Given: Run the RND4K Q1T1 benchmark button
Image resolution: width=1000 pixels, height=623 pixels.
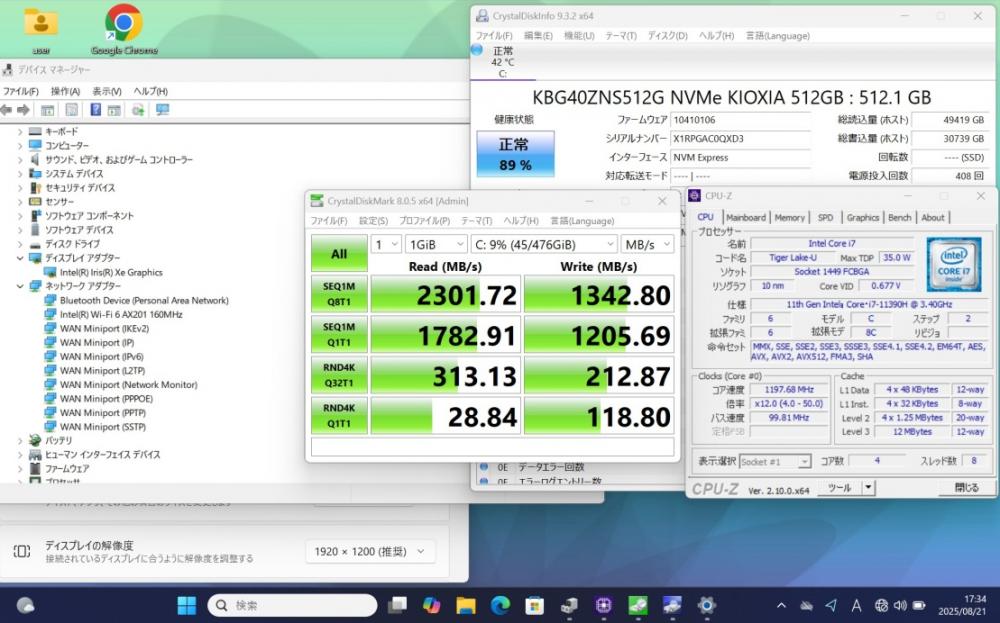Looking at the screenshot, I should [339, 416].
